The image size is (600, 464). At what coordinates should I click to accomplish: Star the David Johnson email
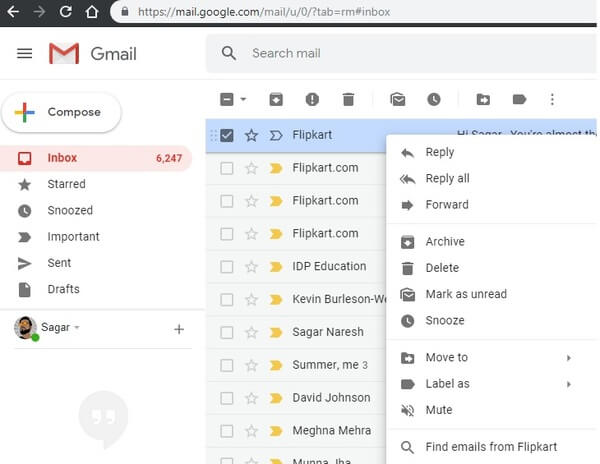pyautogui.click(x=251, y=398)
